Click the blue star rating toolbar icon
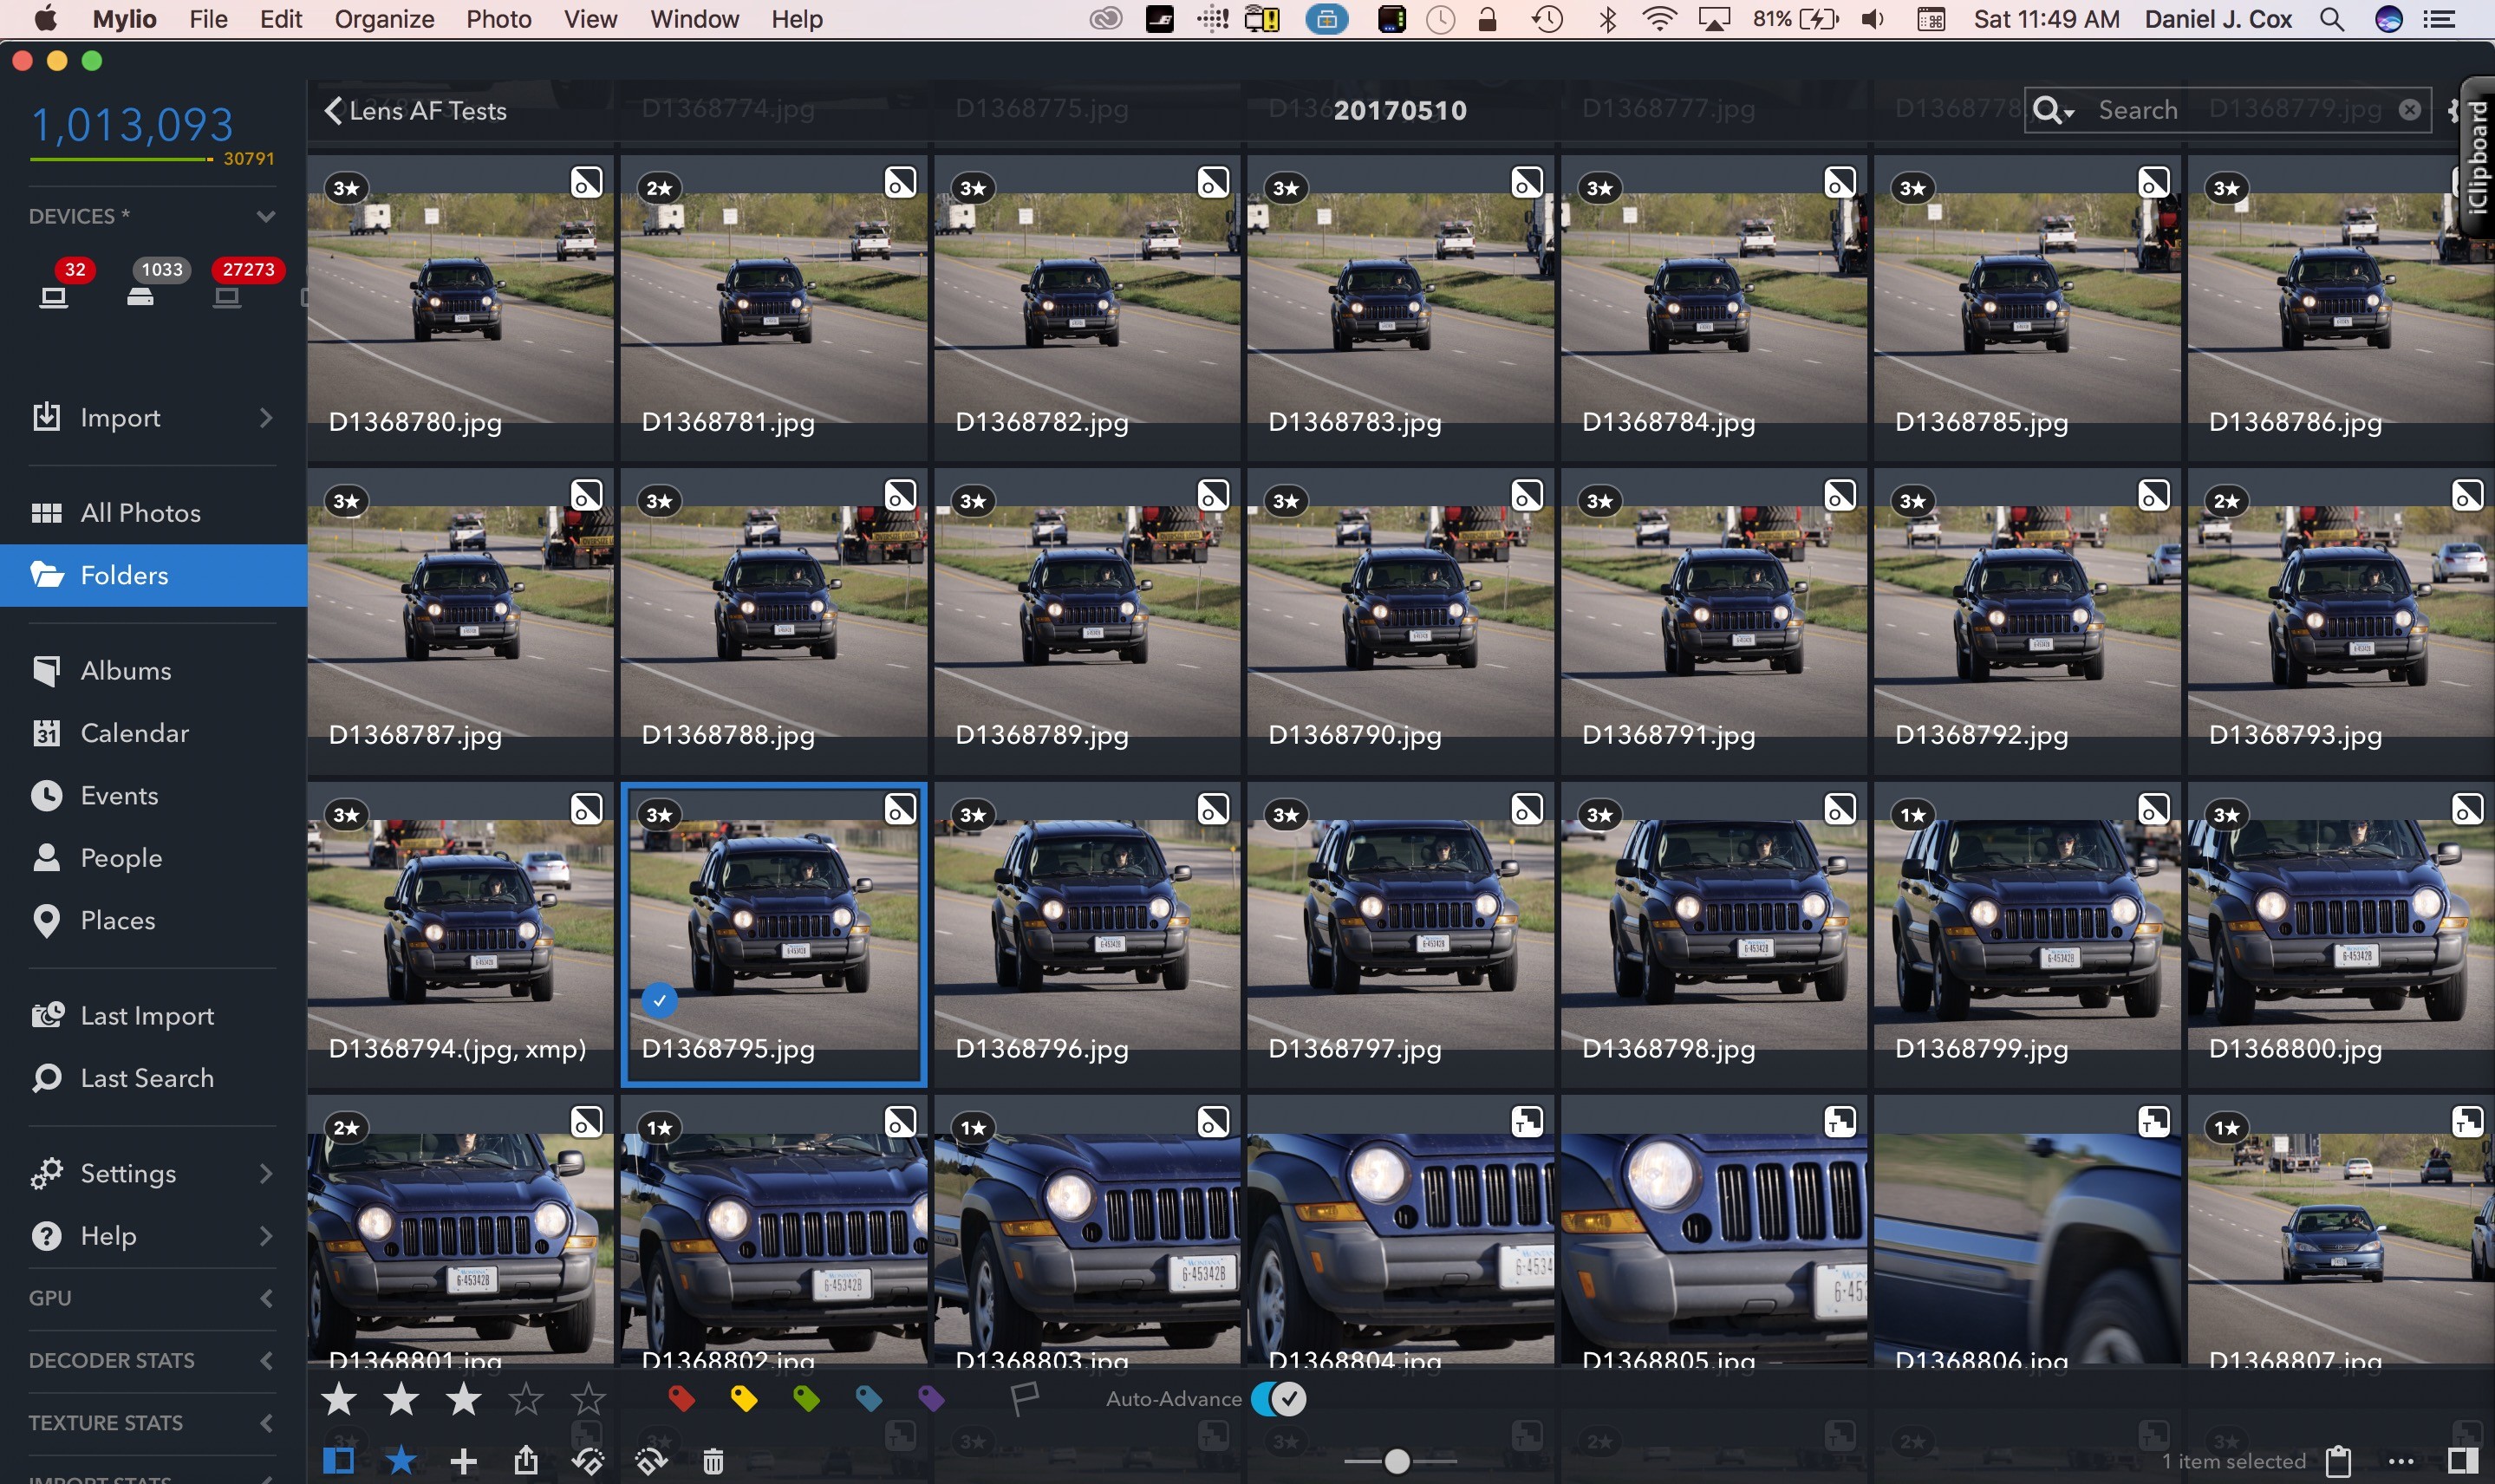Image resolution: width=2495 pixels, height=1484 pixels. [401, 1461]
